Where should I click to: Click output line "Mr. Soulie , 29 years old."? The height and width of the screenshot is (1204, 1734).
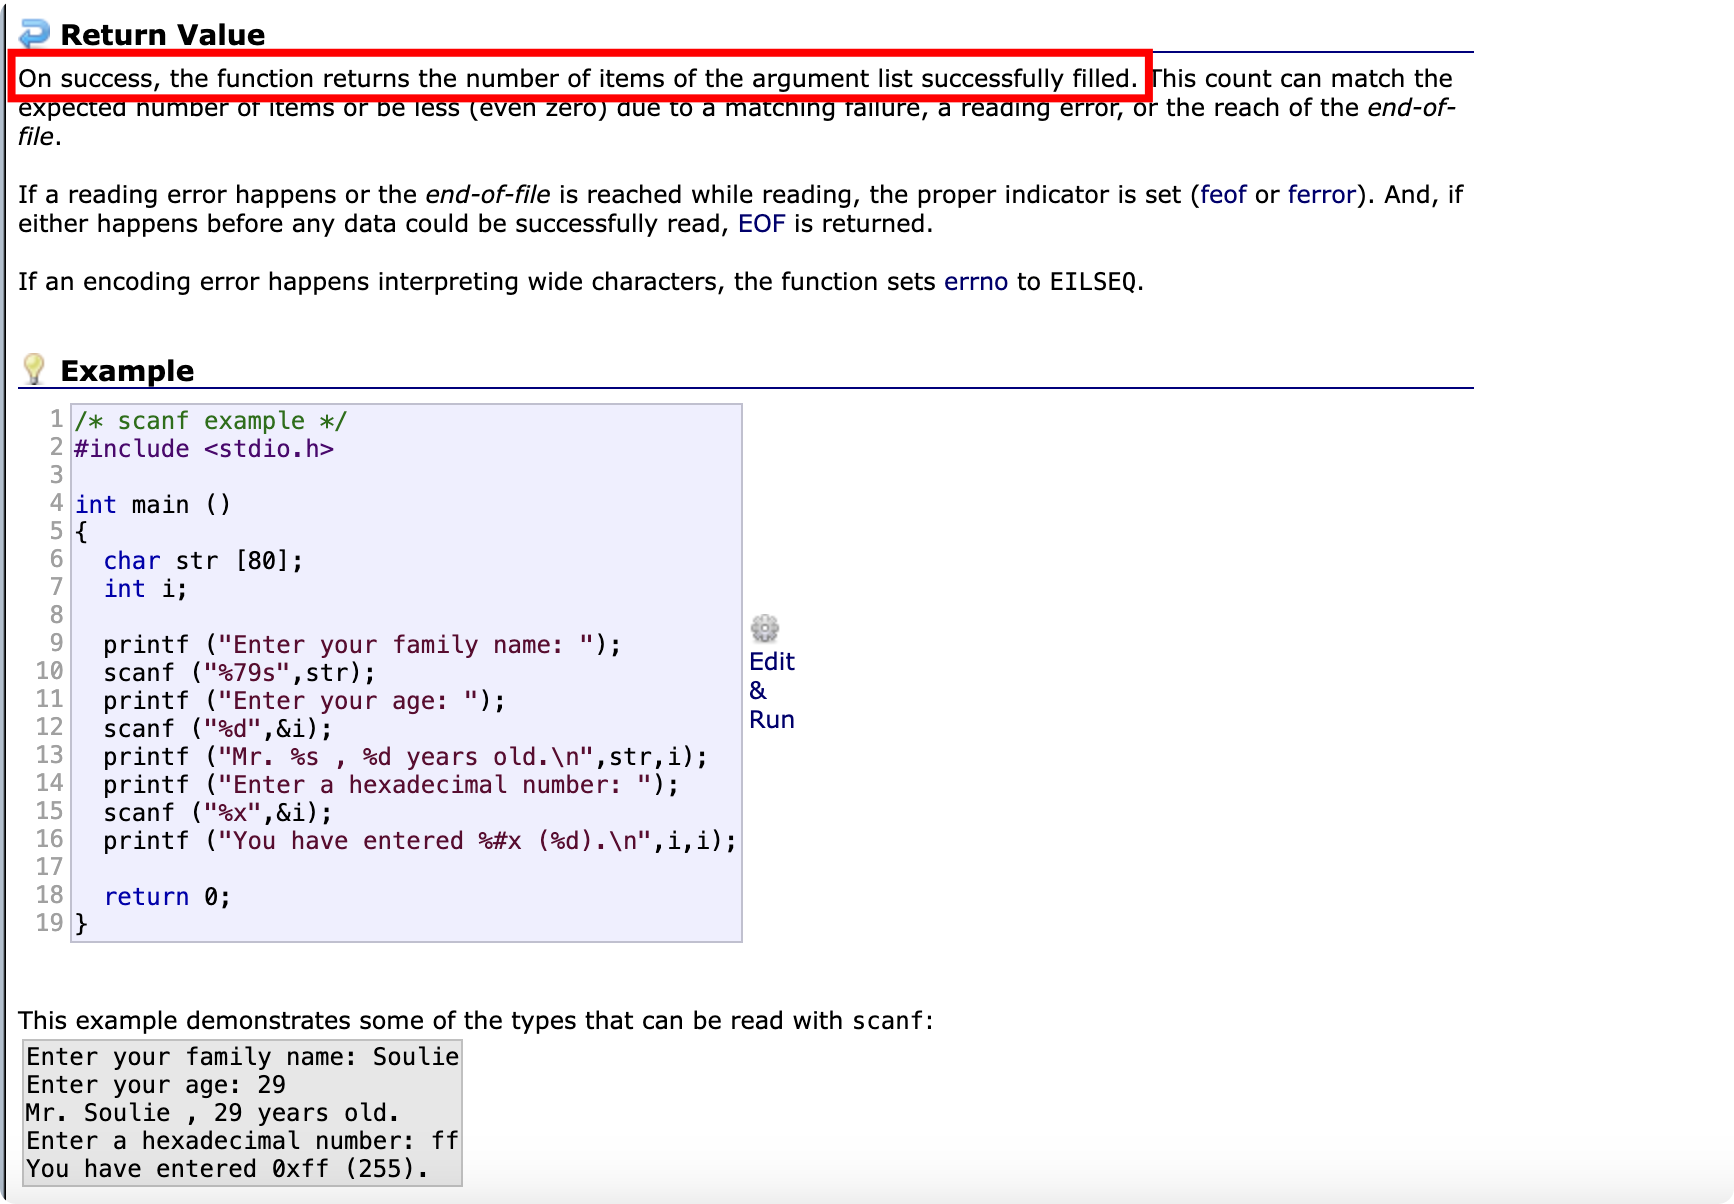213,1113
